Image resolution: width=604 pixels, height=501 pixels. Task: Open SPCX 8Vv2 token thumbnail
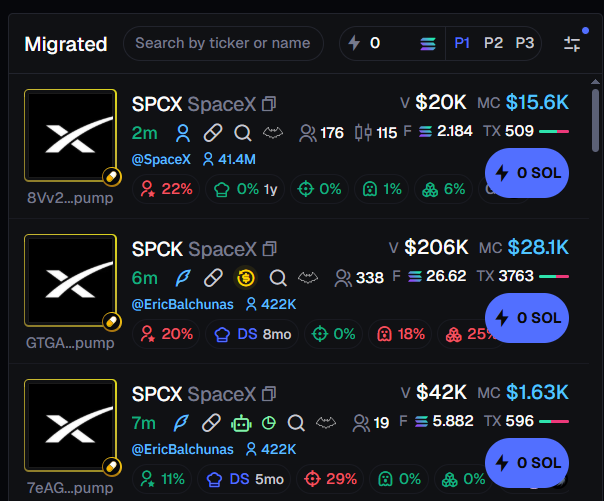point(70,135)
